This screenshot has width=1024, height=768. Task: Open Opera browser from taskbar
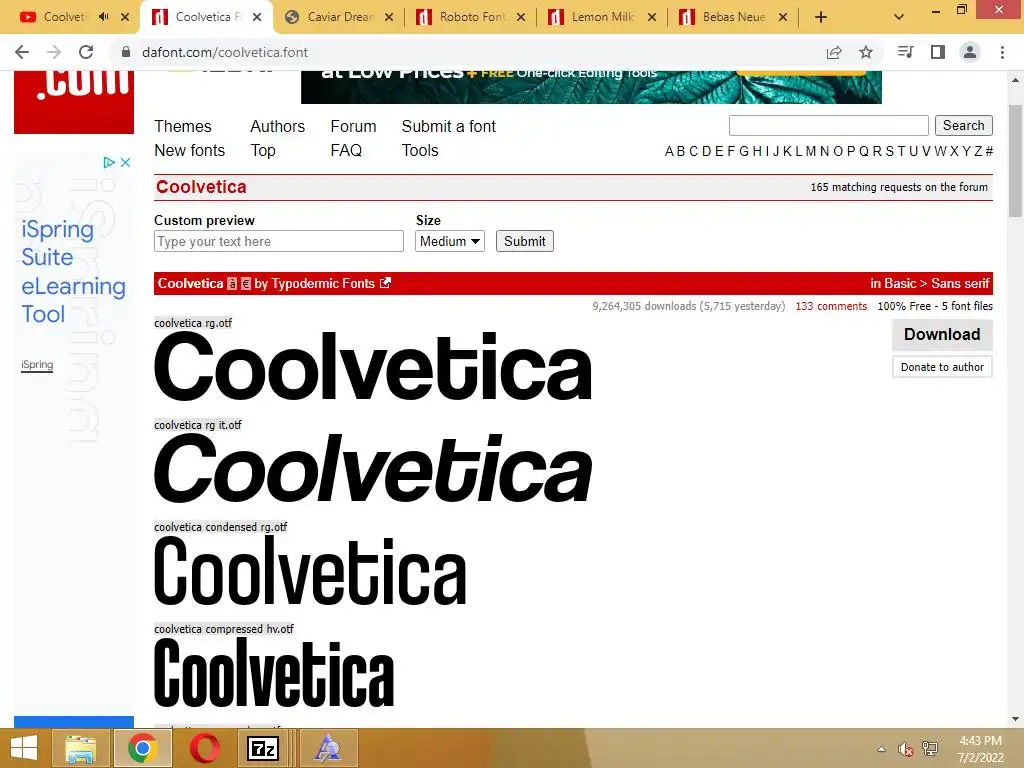click(x=204, y=748)
